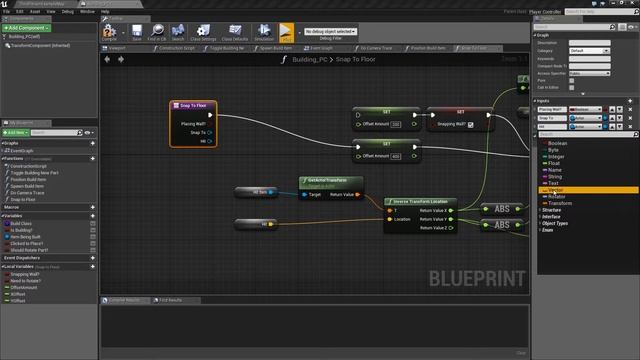
Task: Click the Compile toolbar icon
Action: tap(109, 32)
